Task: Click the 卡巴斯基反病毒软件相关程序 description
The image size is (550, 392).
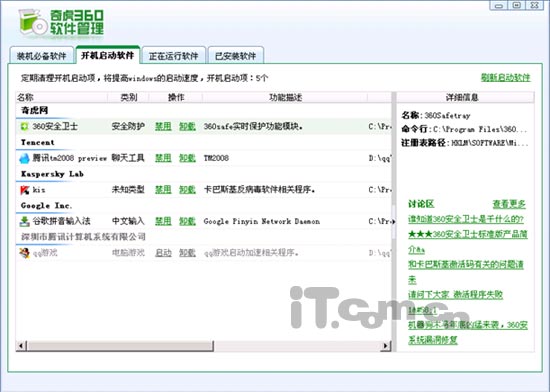Action: click(259, 190)
